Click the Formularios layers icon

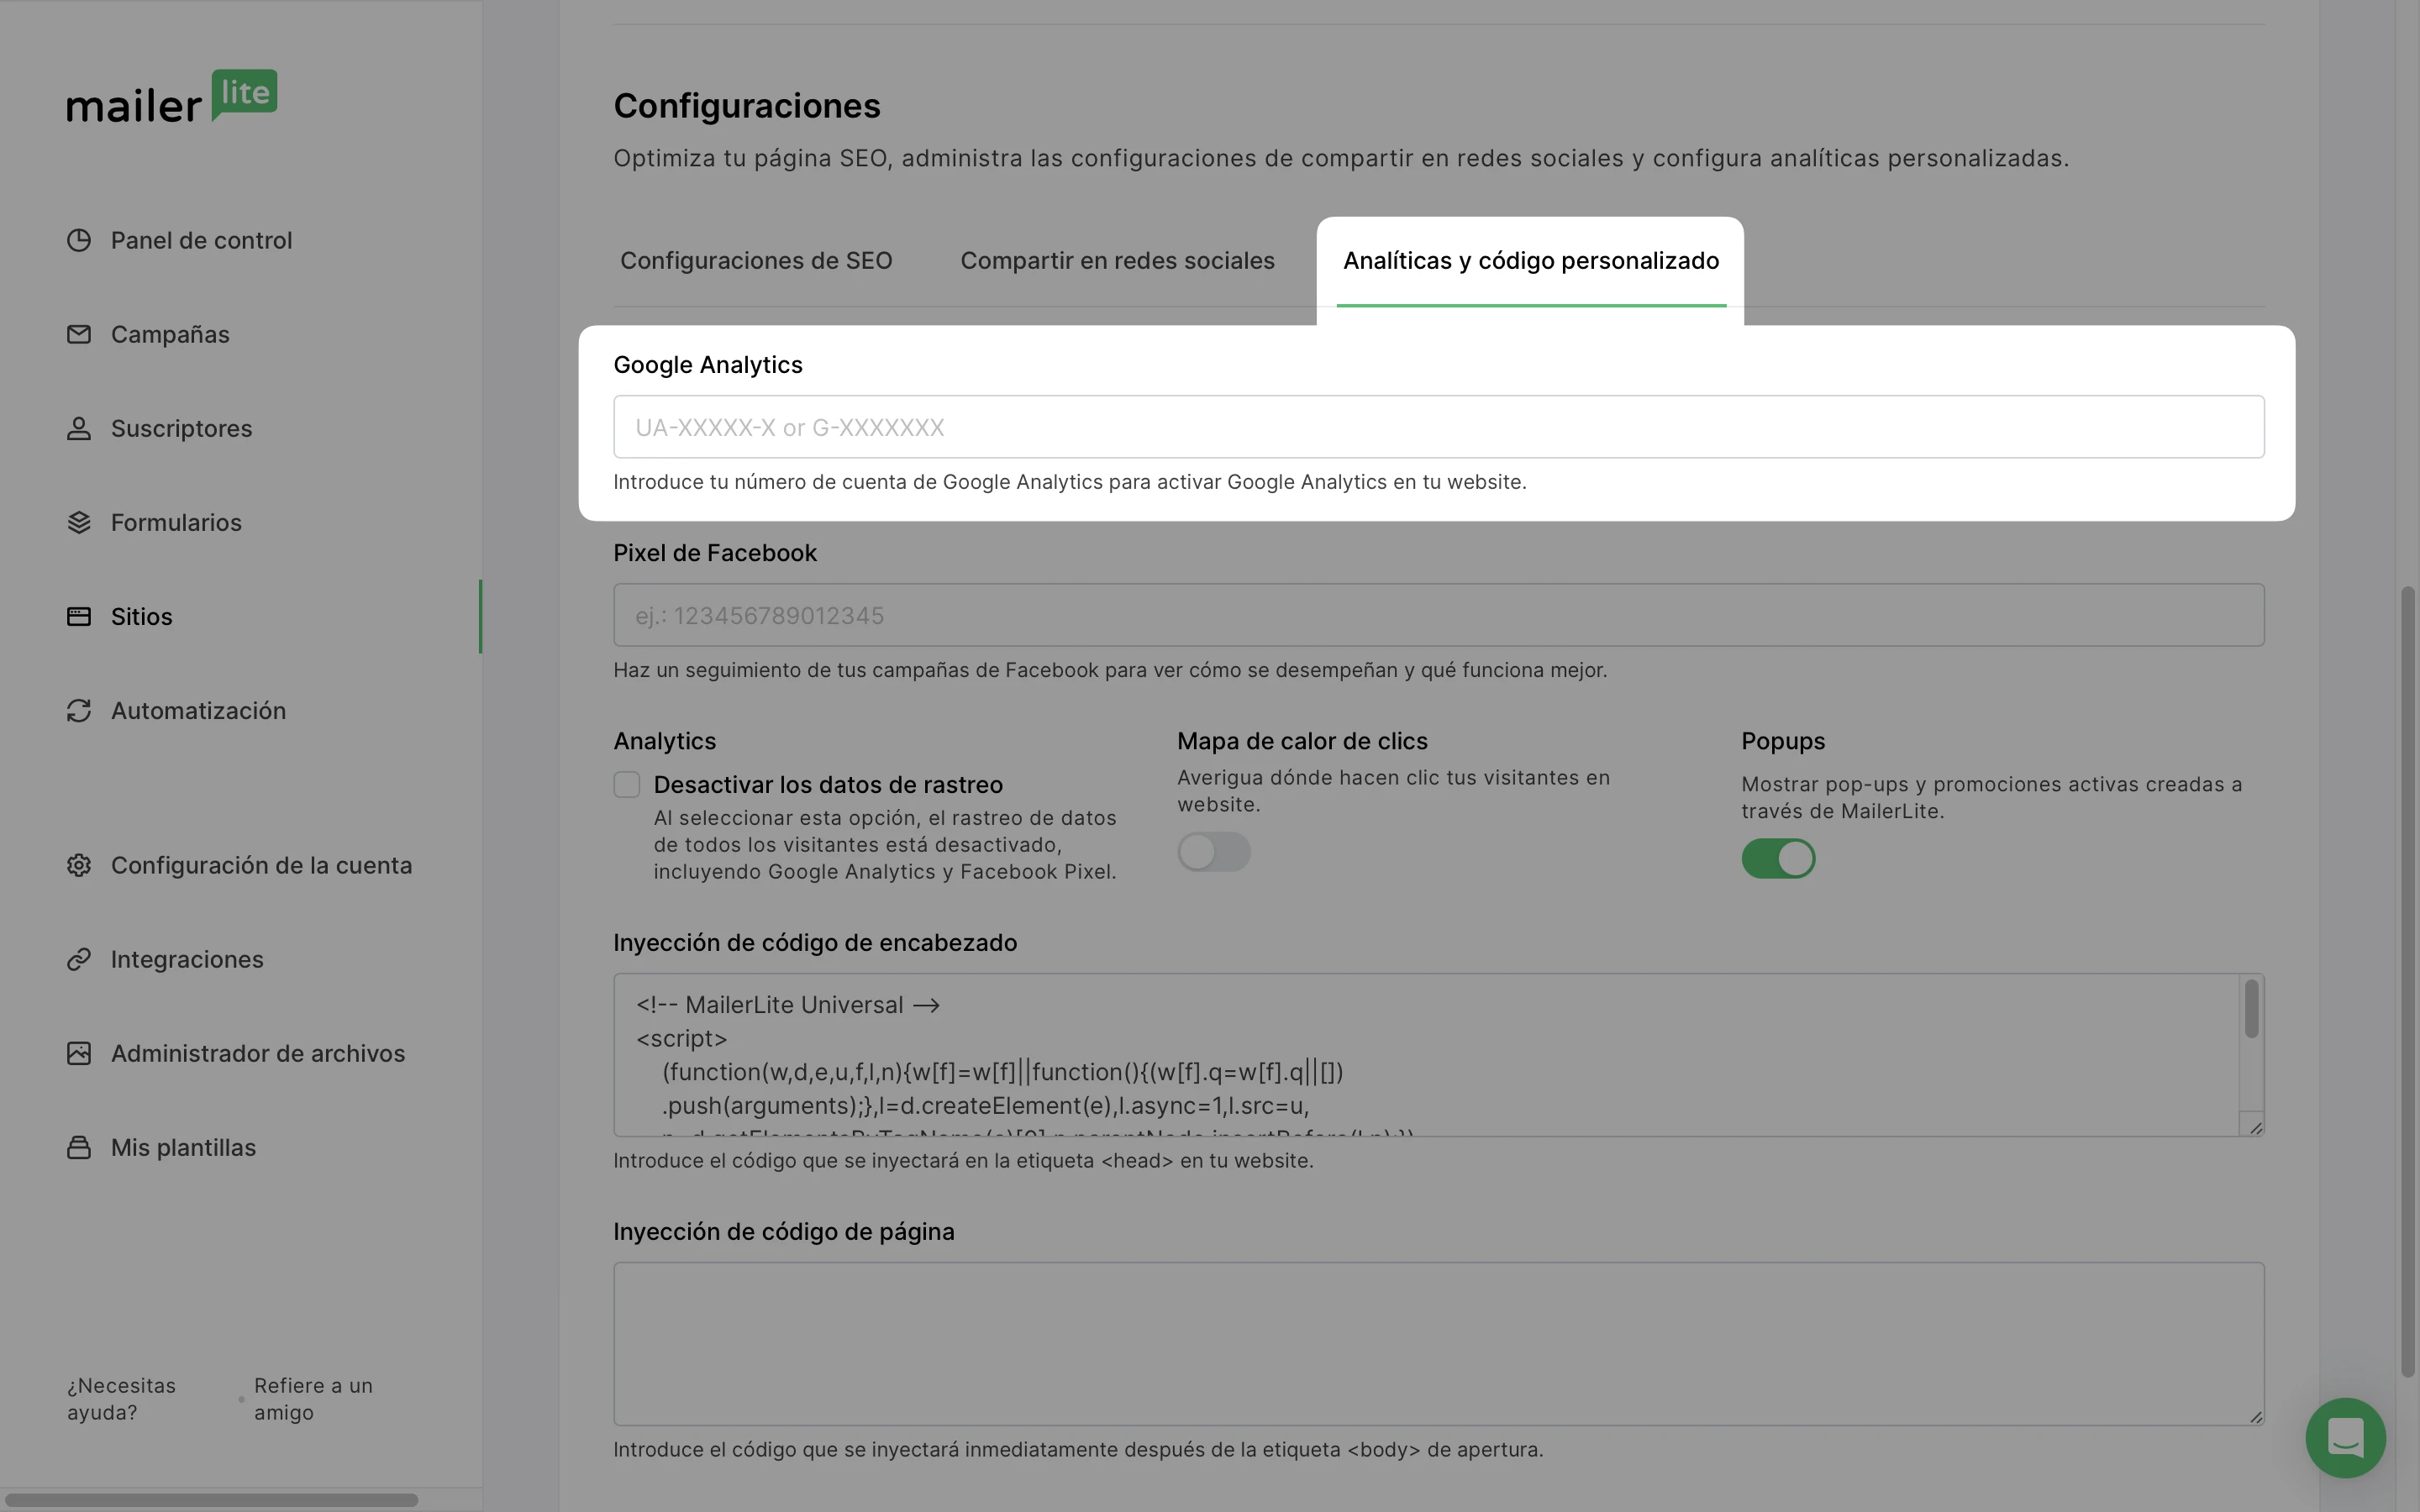click(x=79, y=522)
